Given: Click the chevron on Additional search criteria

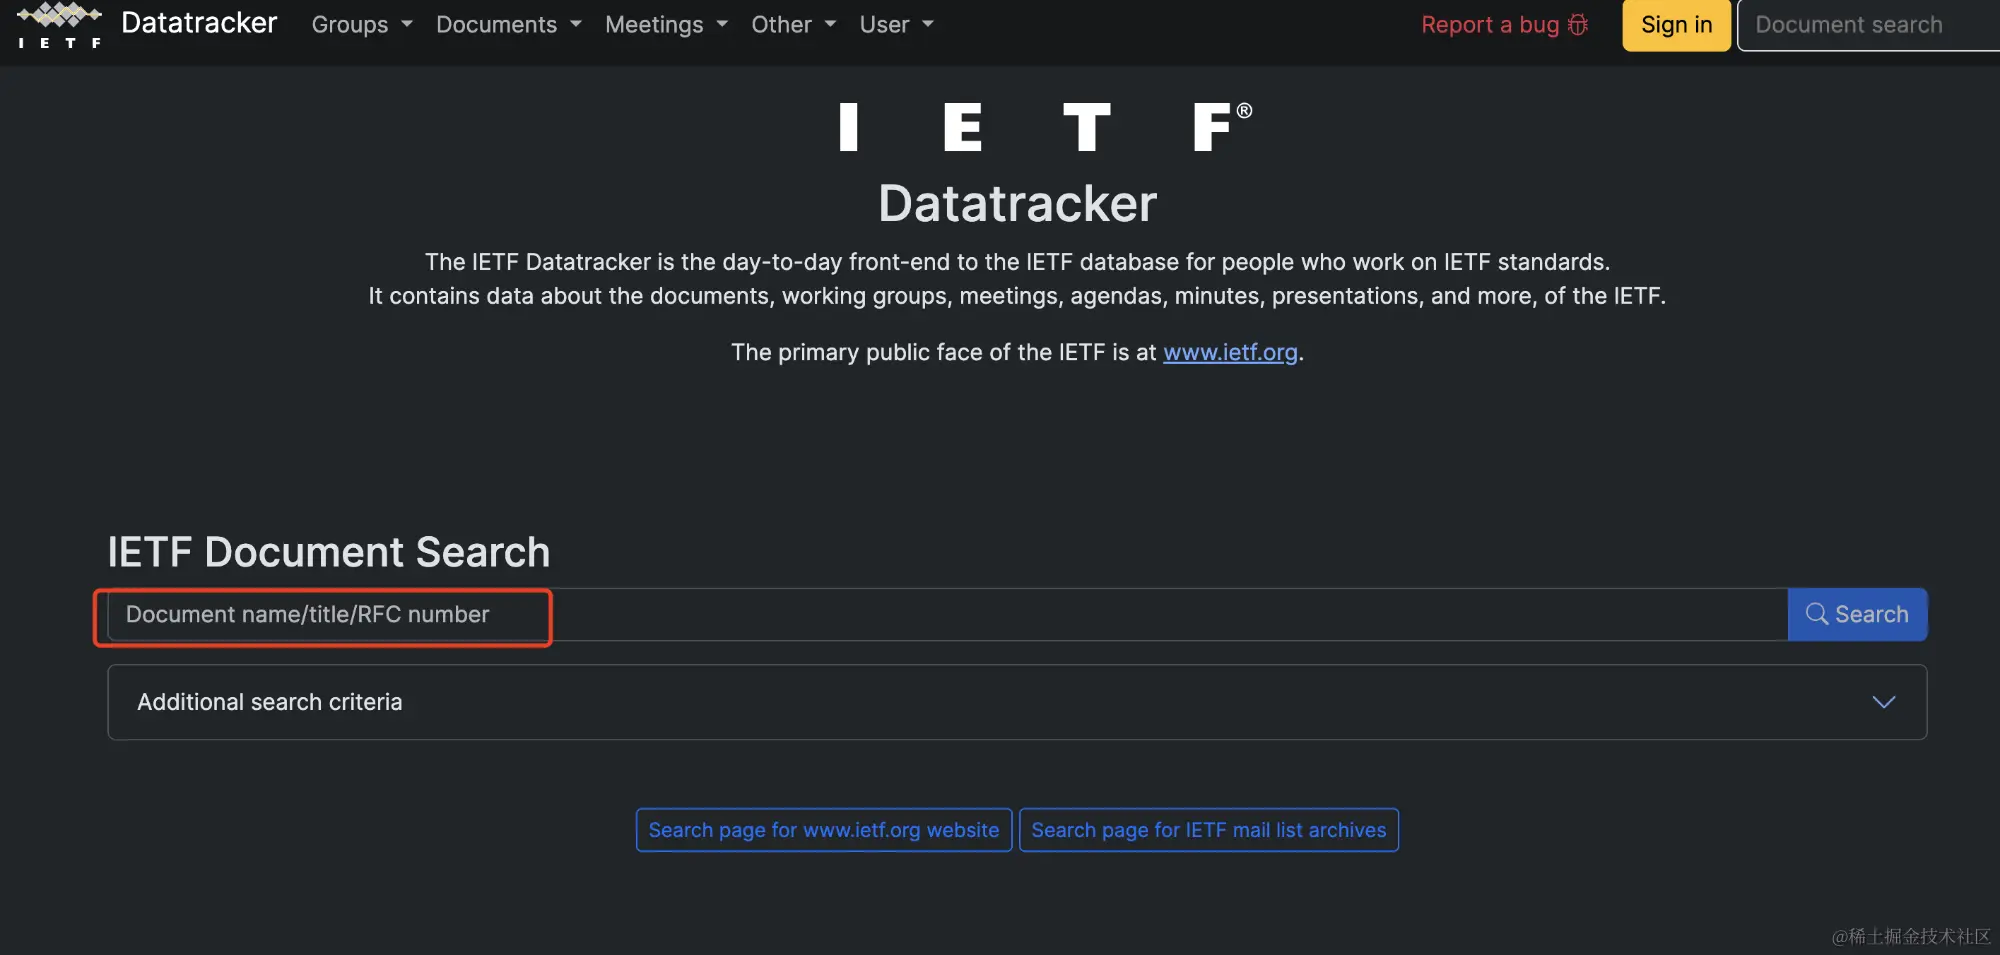Looking at the screenshot, I should point(1883,702).
